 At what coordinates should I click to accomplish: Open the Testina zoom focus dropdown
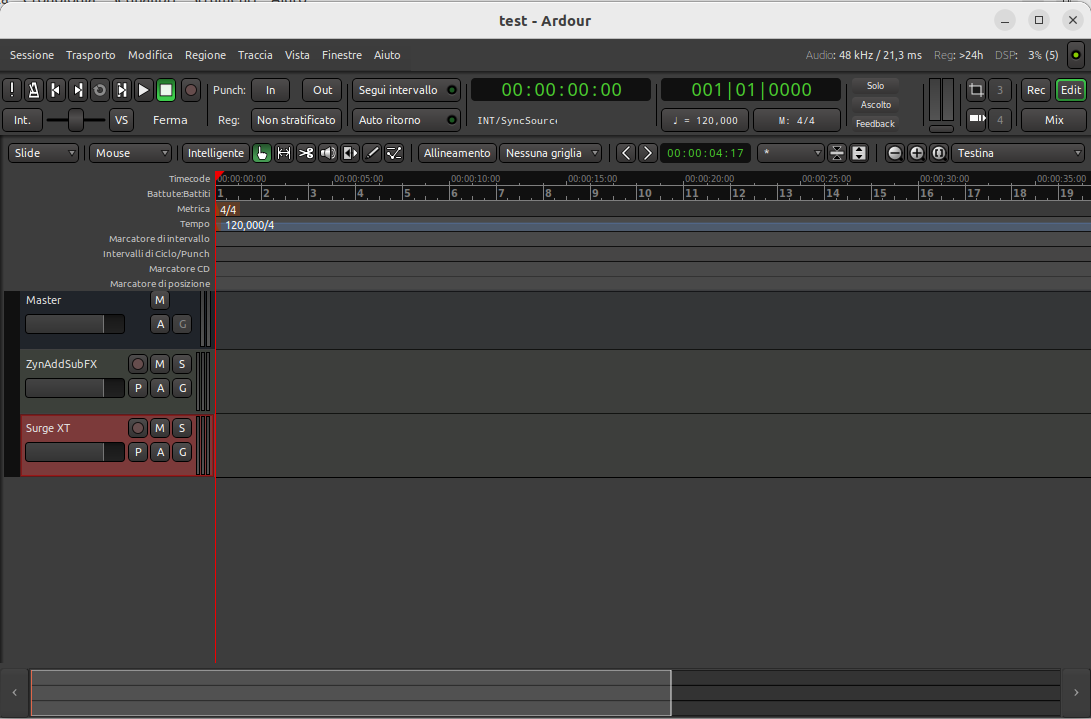click(x=1018, y=153)
